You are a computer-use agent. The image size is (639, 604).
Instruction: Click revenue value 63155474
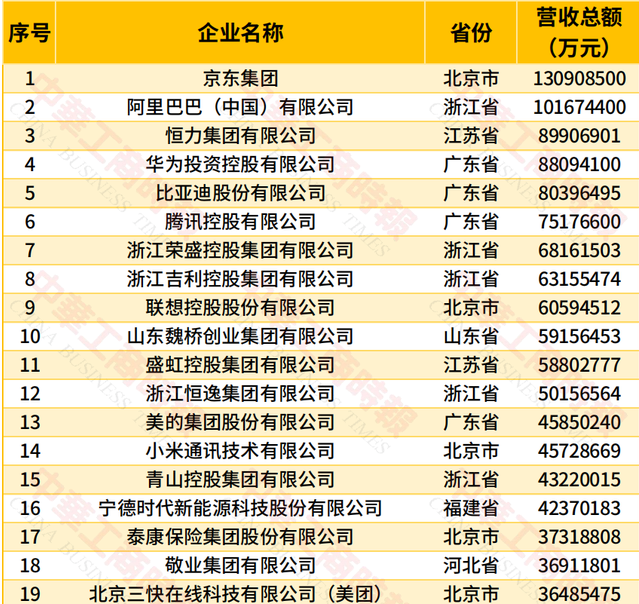click(580, 279)
